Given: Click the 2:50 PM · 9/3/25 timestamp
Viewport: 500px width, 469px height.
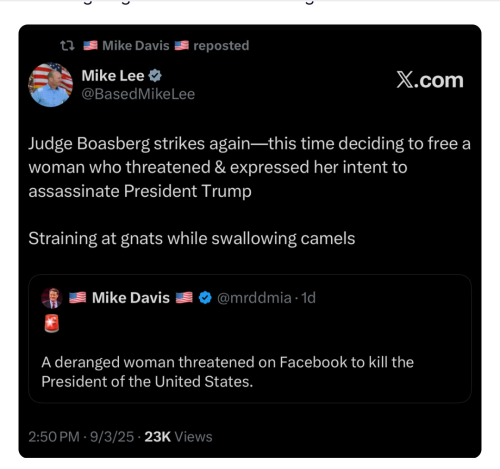Looking at the screenshot, I should 81,437.
